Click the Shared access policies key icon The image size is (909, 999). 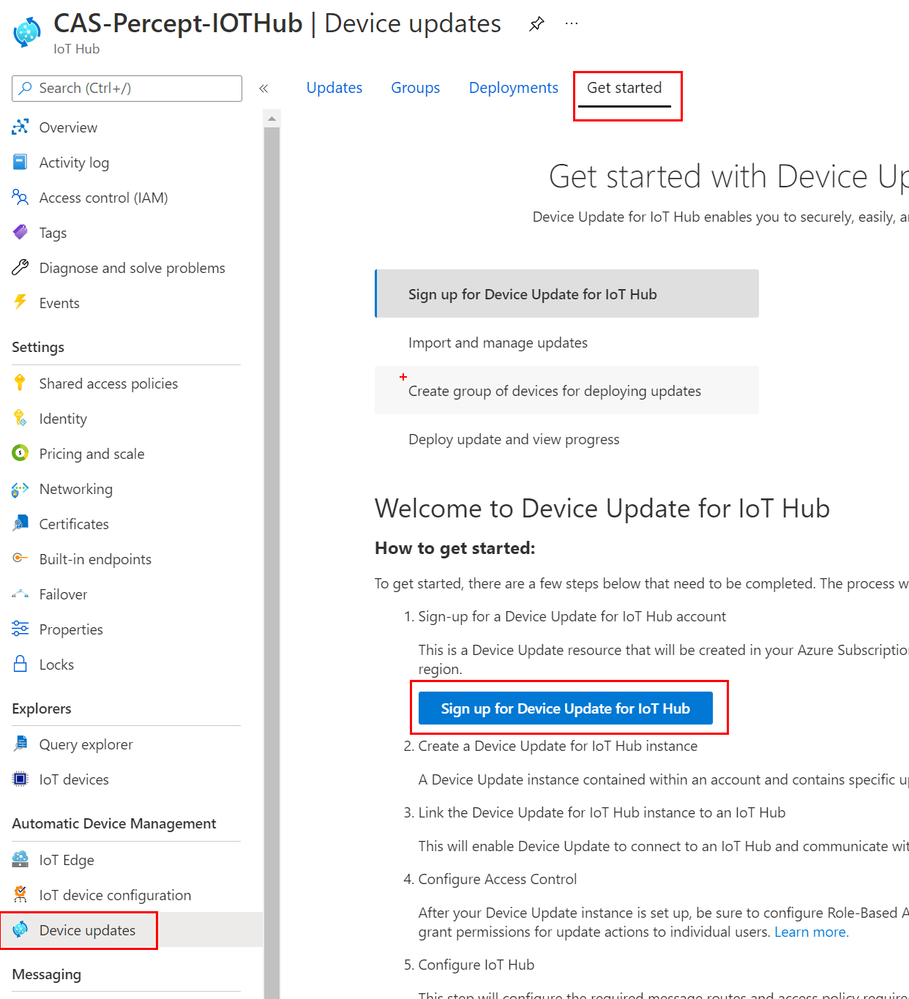tap(20, 382)
